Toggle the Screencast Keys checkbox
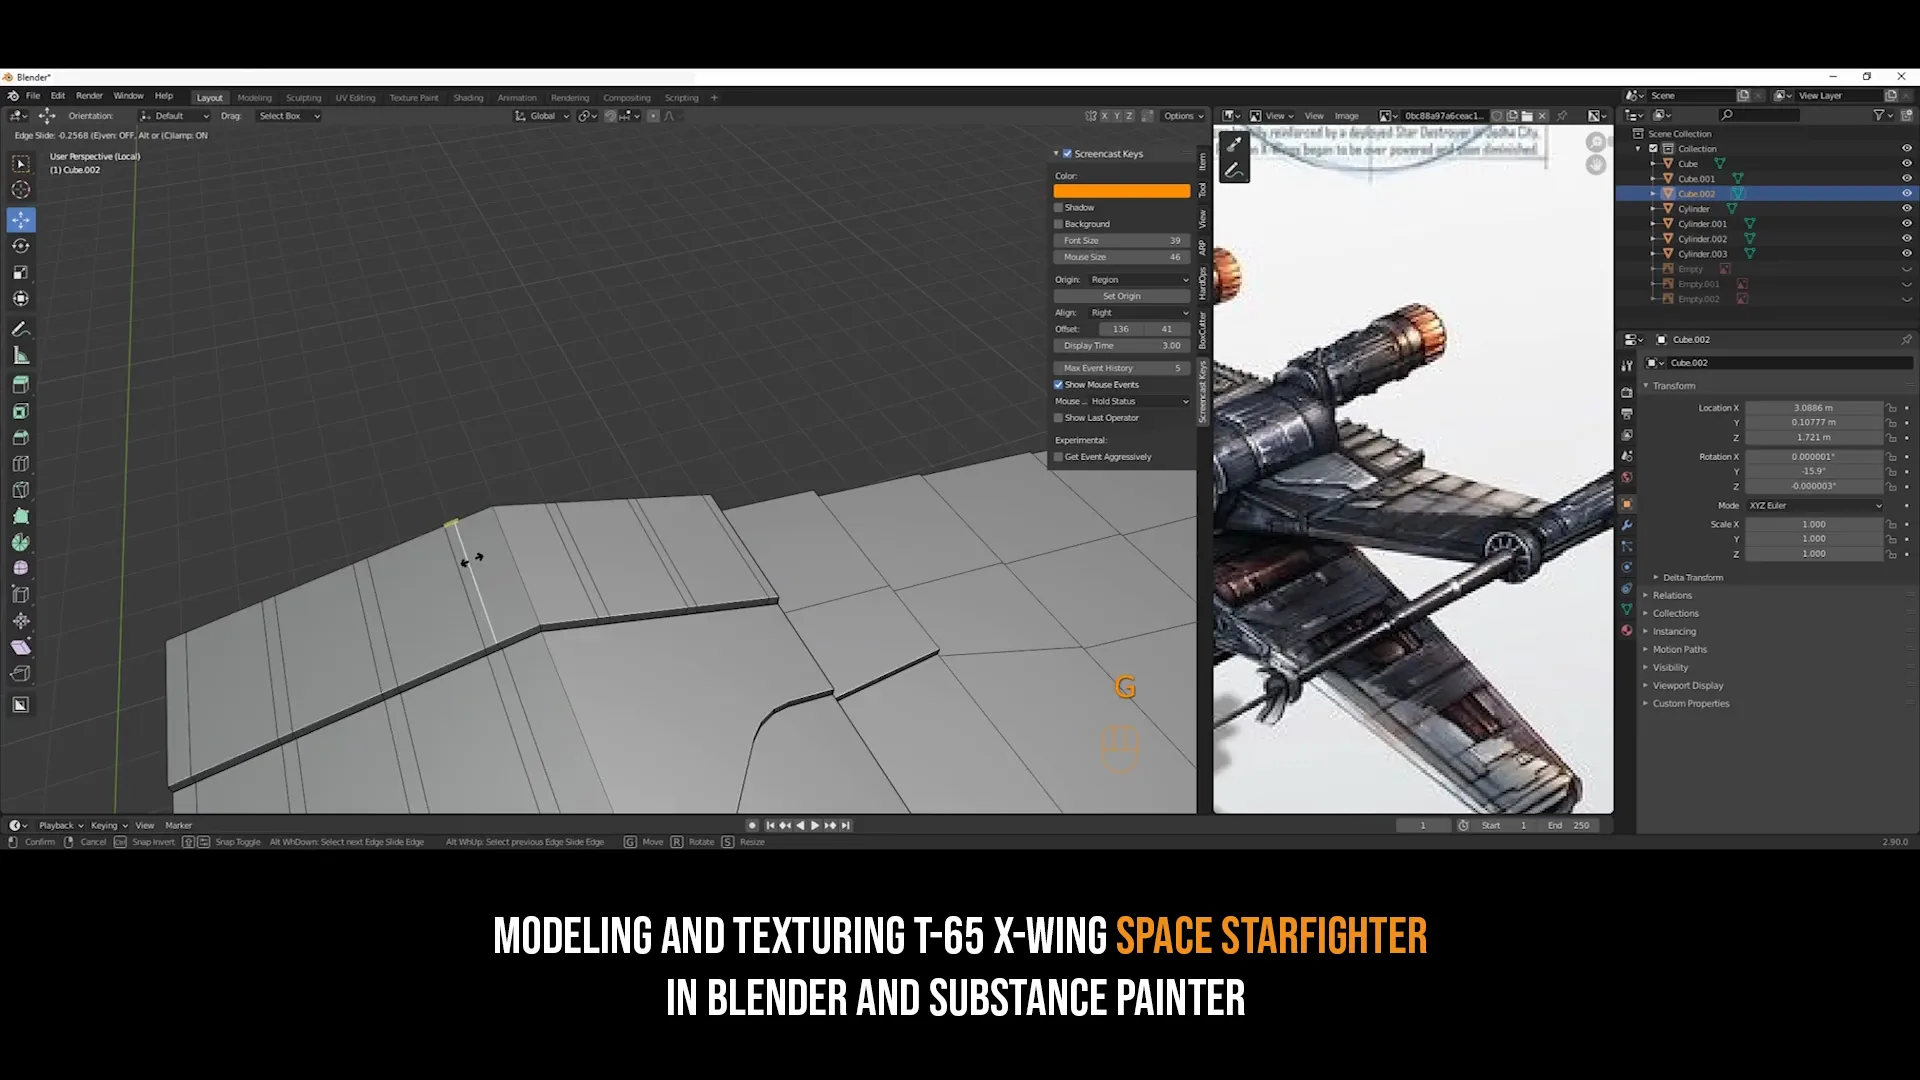 click(x=1067, y=154)
